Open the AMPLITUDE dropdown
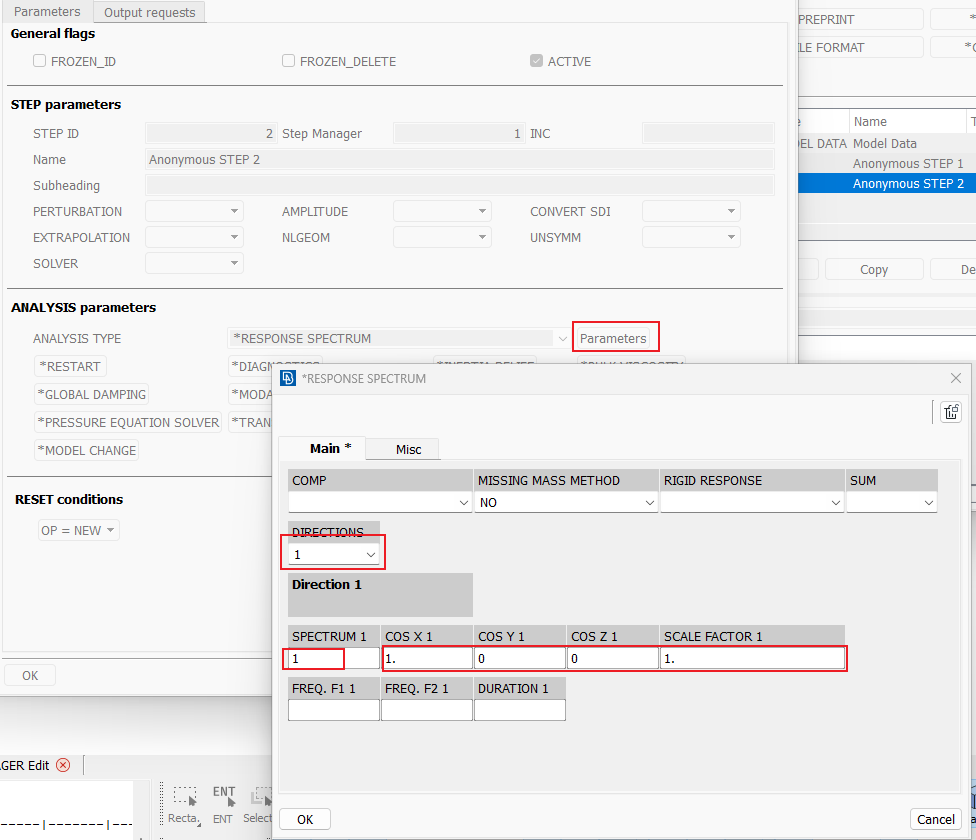Image resolution: width=976 pixels, height=840 pixels. click(442, 211)
